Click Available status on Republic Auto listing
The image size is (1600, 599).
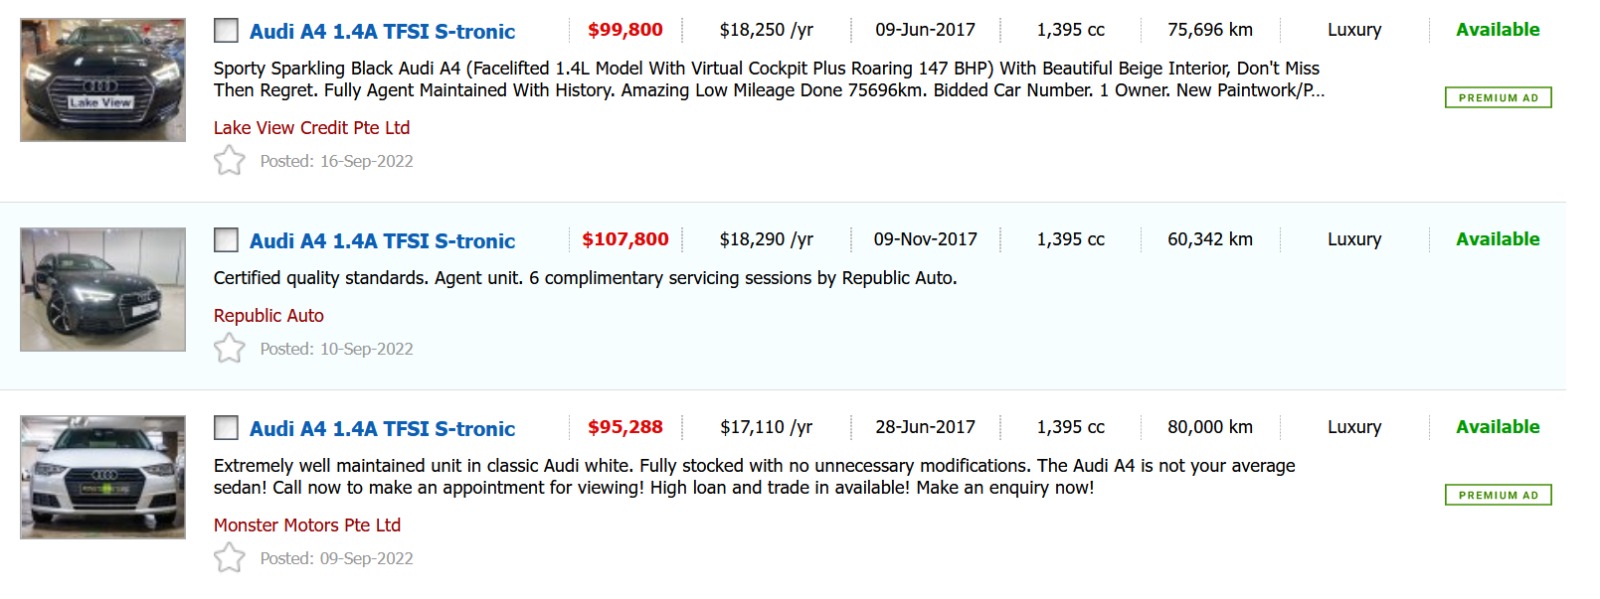point(1497,239)
